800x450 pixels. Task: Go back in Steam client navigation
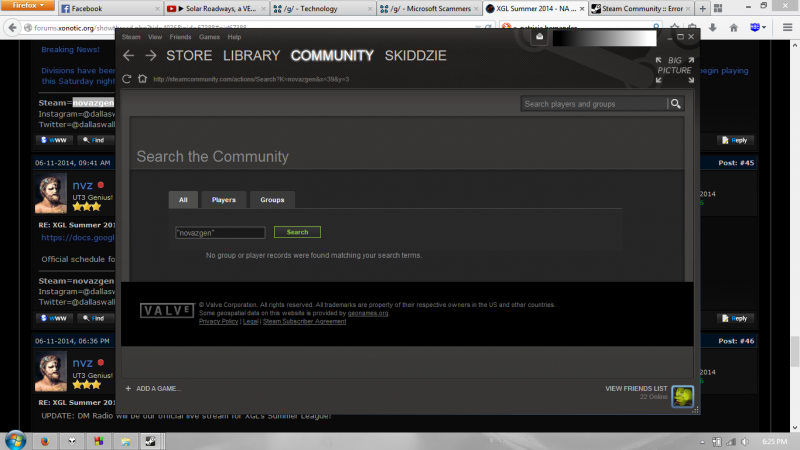pos(129,55)
